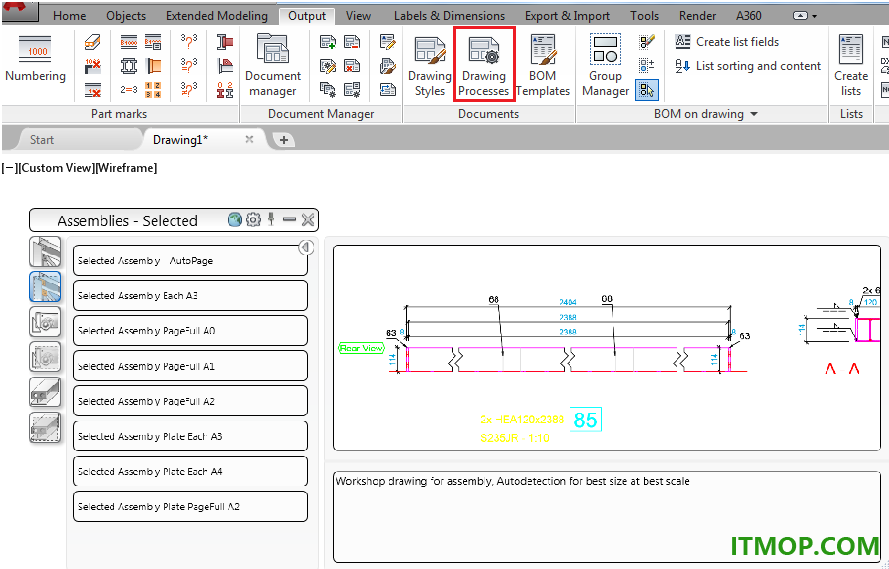This screenshot has height=569, width=889.
Task: Click the orange 1-2-3-4 grid icon
Action: click(153, 90)
